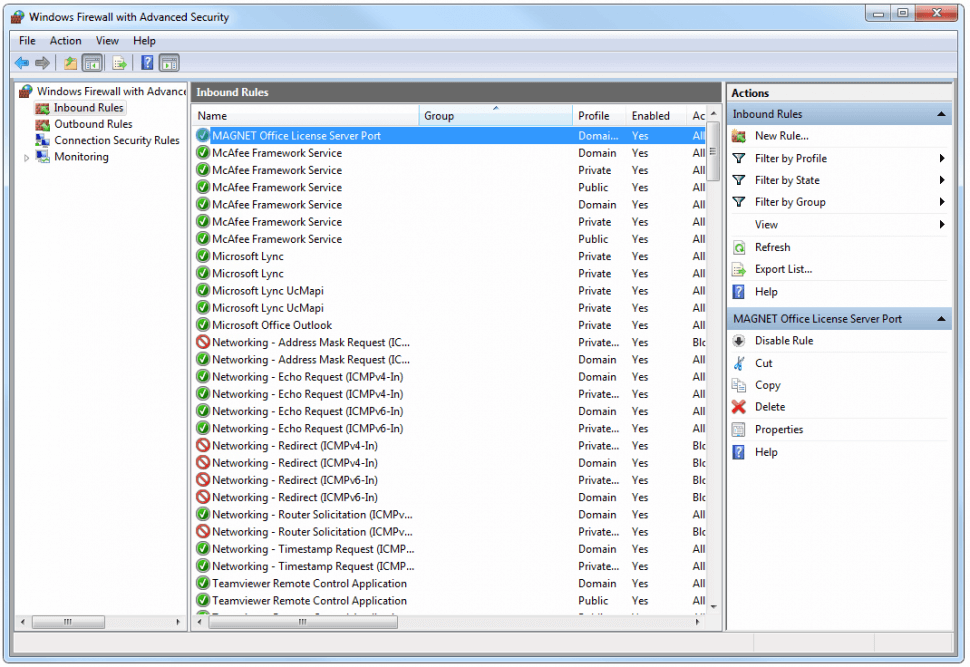970x667 pixels.
Task: Select Networking - Timestamp Request Domain rule
Action: tap(449, 549)
